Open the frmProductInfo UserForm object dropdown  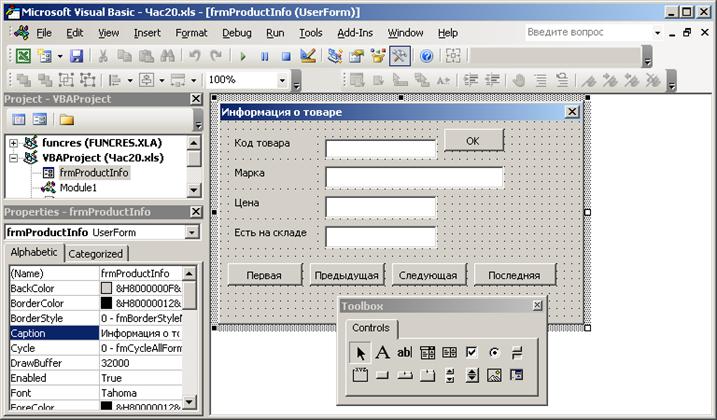(192, 232)
